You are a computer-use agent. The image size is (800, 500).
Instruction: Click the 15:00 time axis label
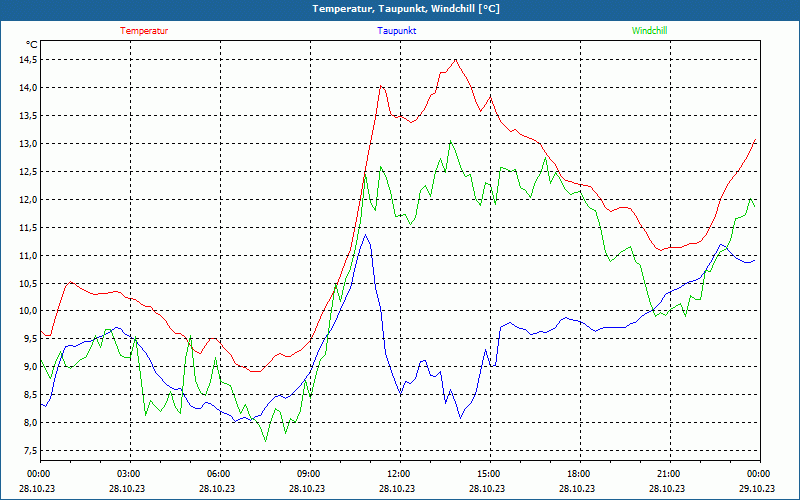click(x=488, y=474)
